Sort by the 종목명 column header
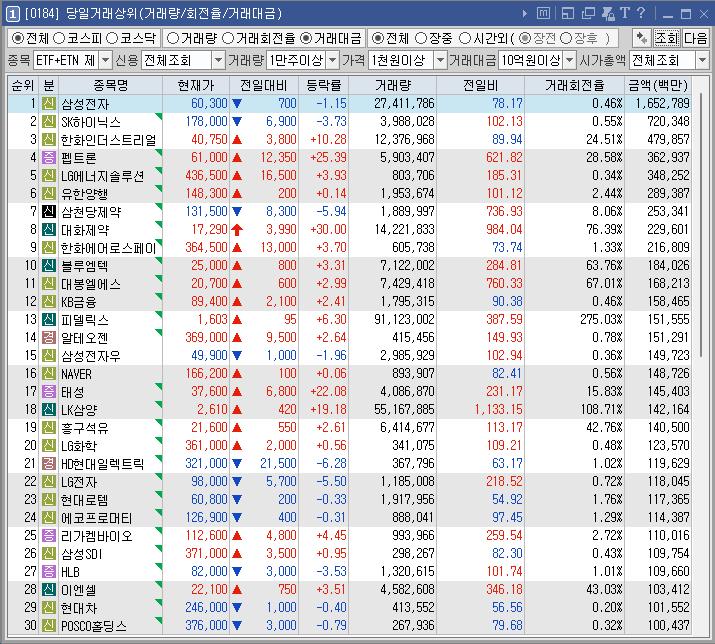Image resolution: width=715 pixels, height=644 pixels. pos(110,85)
